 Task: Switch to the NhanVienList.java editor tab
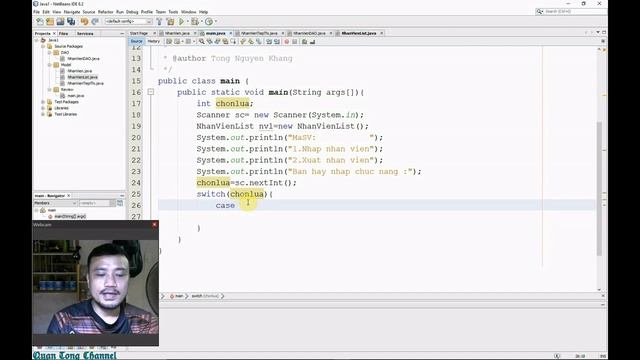click(x=359, y=33)
